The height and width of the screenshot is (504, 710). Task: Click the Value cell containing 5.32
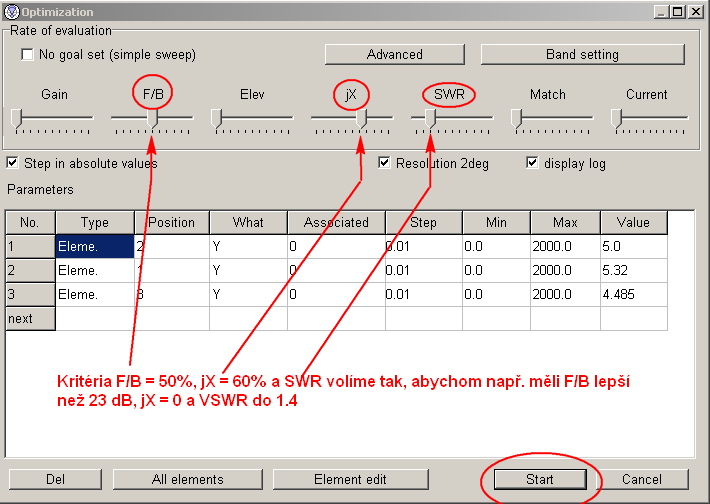633,270
